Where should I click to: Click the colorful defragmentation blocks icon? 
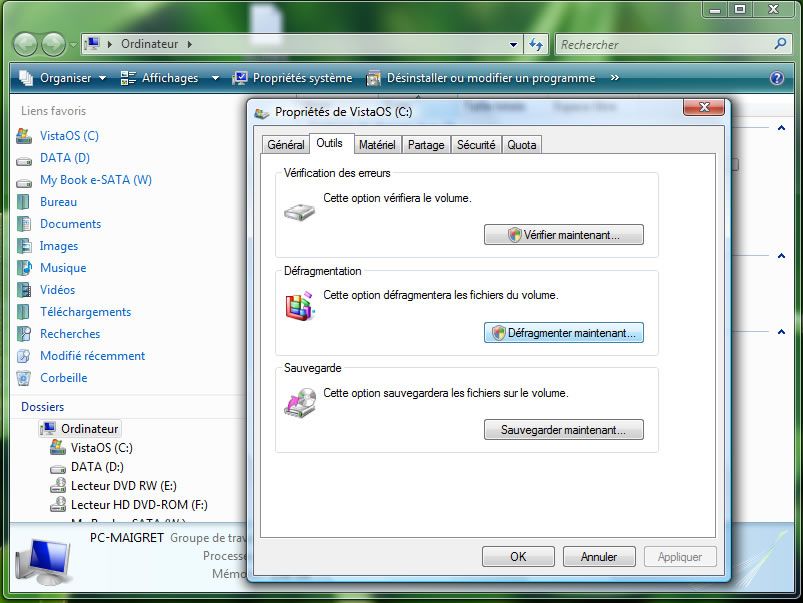tap(300, 306)
